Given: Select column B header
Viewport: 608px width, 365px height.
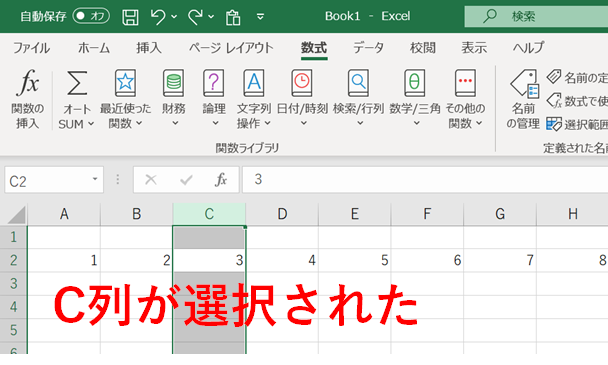Looking at the screenshot, I should [x=136, y=214].
